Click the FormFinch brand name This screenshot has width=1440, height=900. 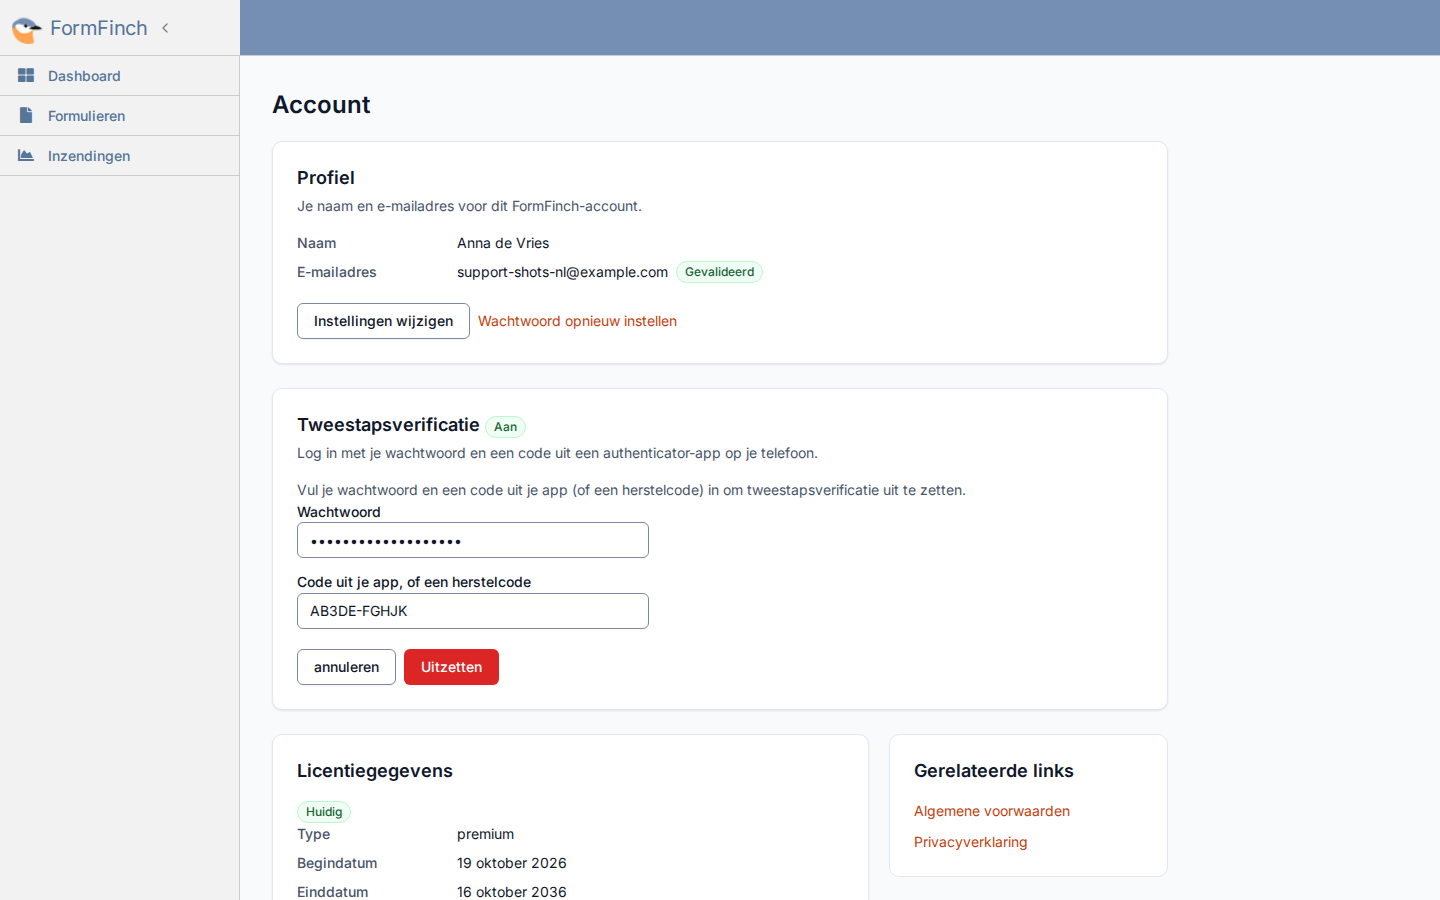(99, 28)
